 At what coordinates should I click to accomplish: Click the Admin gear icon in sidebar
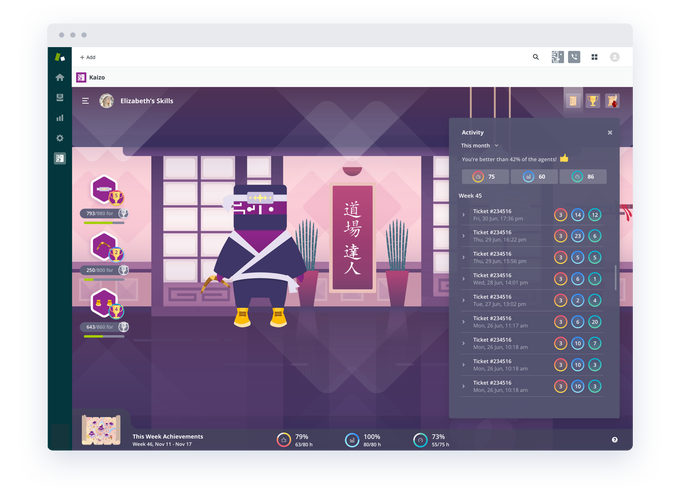pos(60,138)
